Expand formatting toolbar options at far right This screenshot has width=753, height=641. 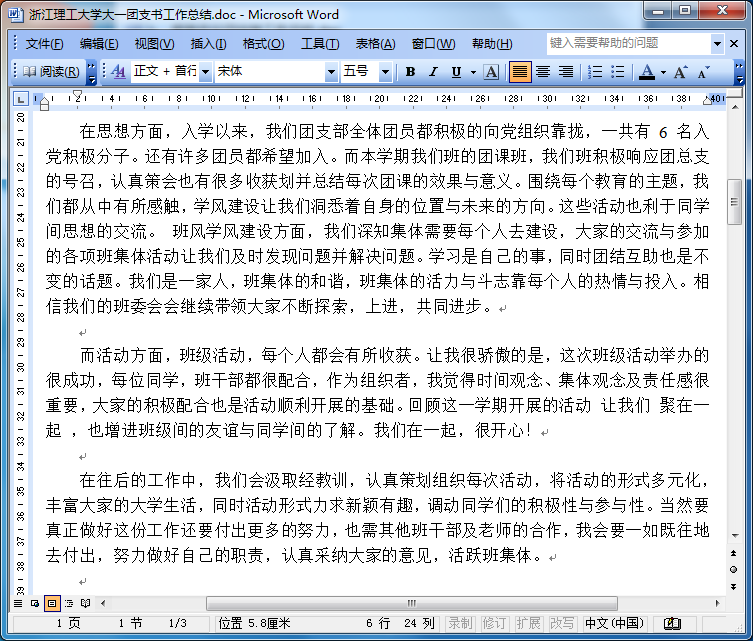click(x=740, y=72)
